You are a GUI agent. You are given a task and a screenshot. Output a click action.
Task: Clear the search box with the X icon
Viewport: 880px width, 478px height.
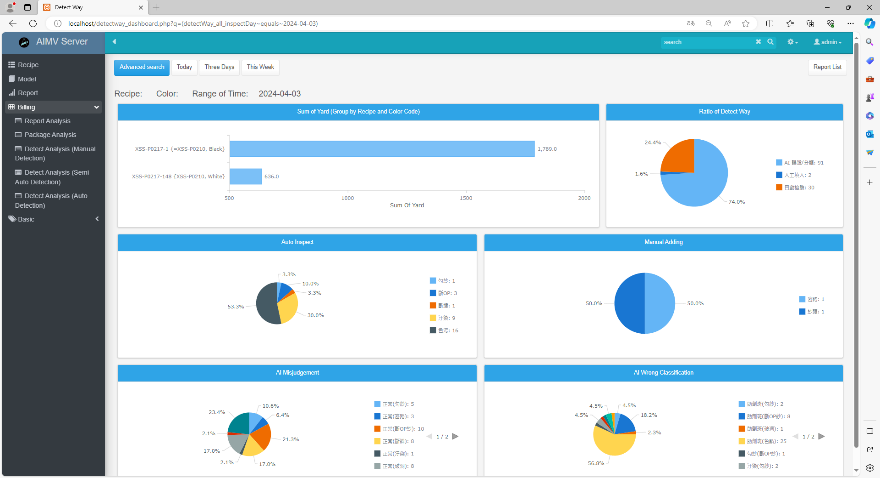click(x=758, y=42)
